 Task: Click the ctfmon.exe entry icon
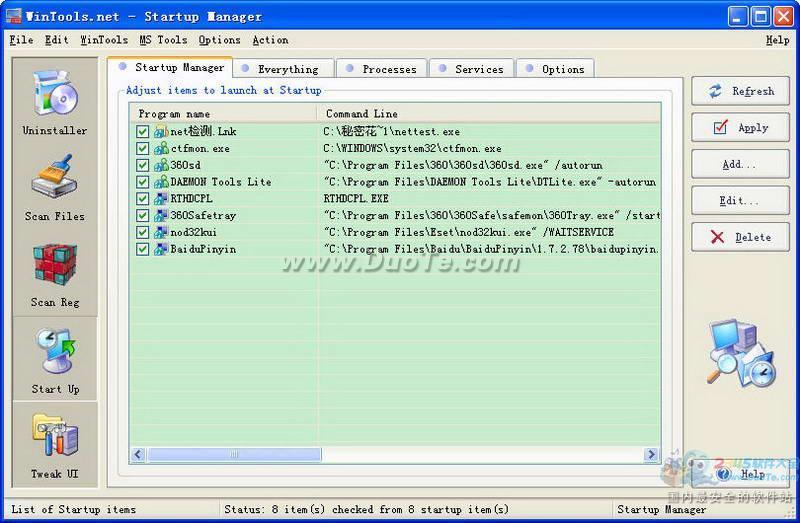point(161,148)
